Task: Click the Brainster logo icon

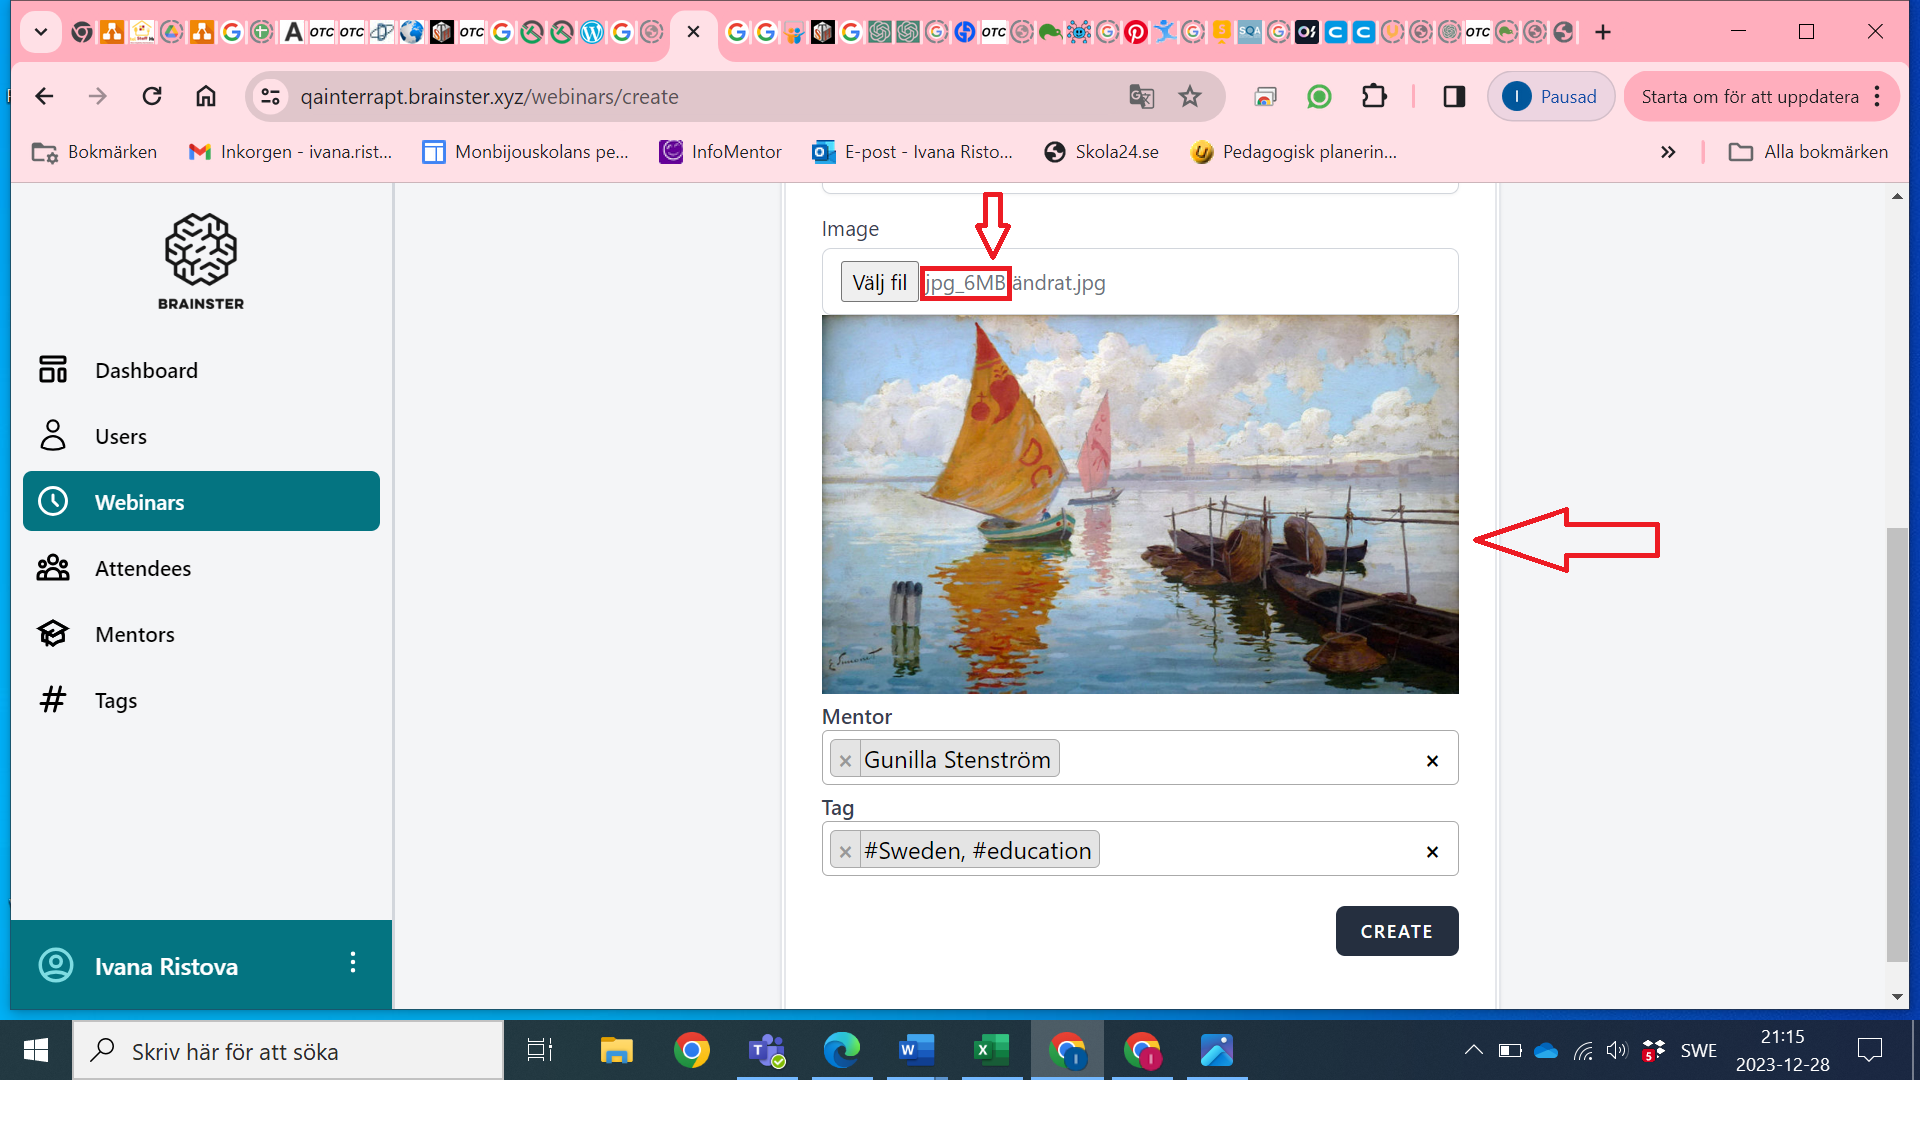Action: (200, 250)
